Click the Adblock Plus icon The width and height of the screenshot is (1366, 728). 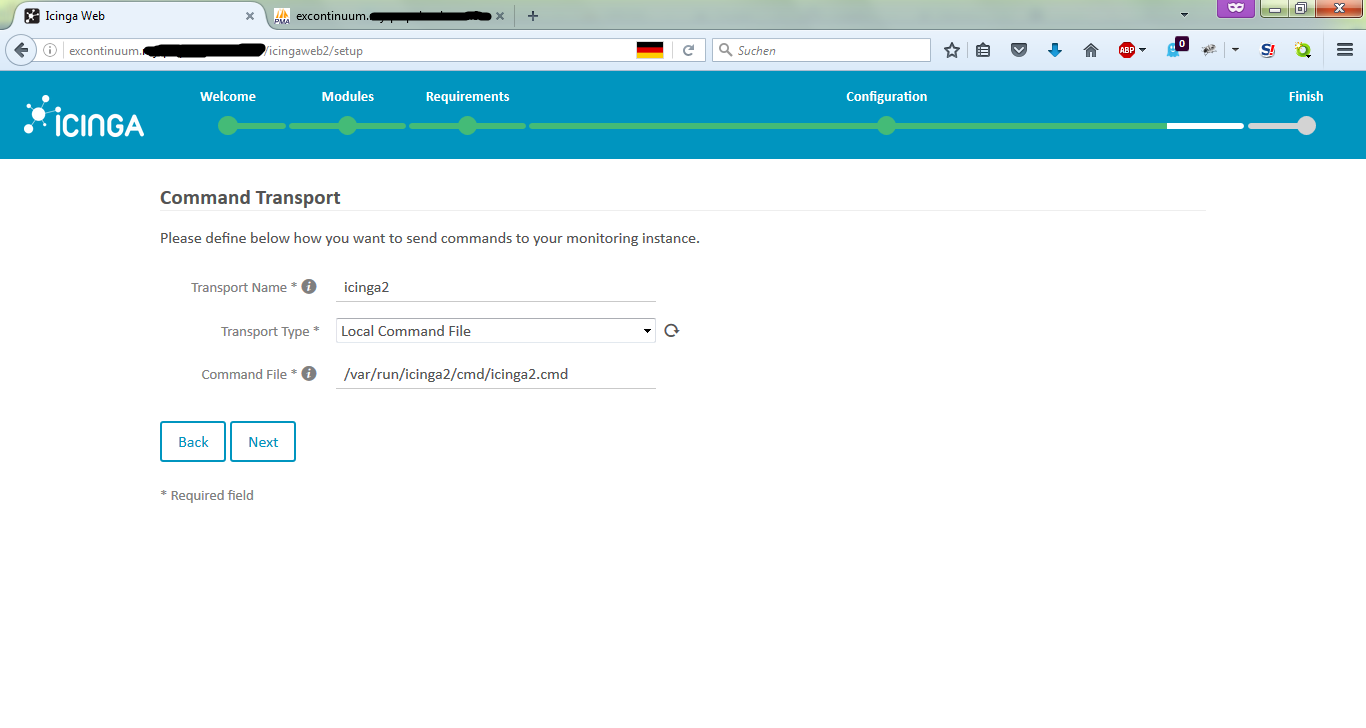coord(1127,50)
